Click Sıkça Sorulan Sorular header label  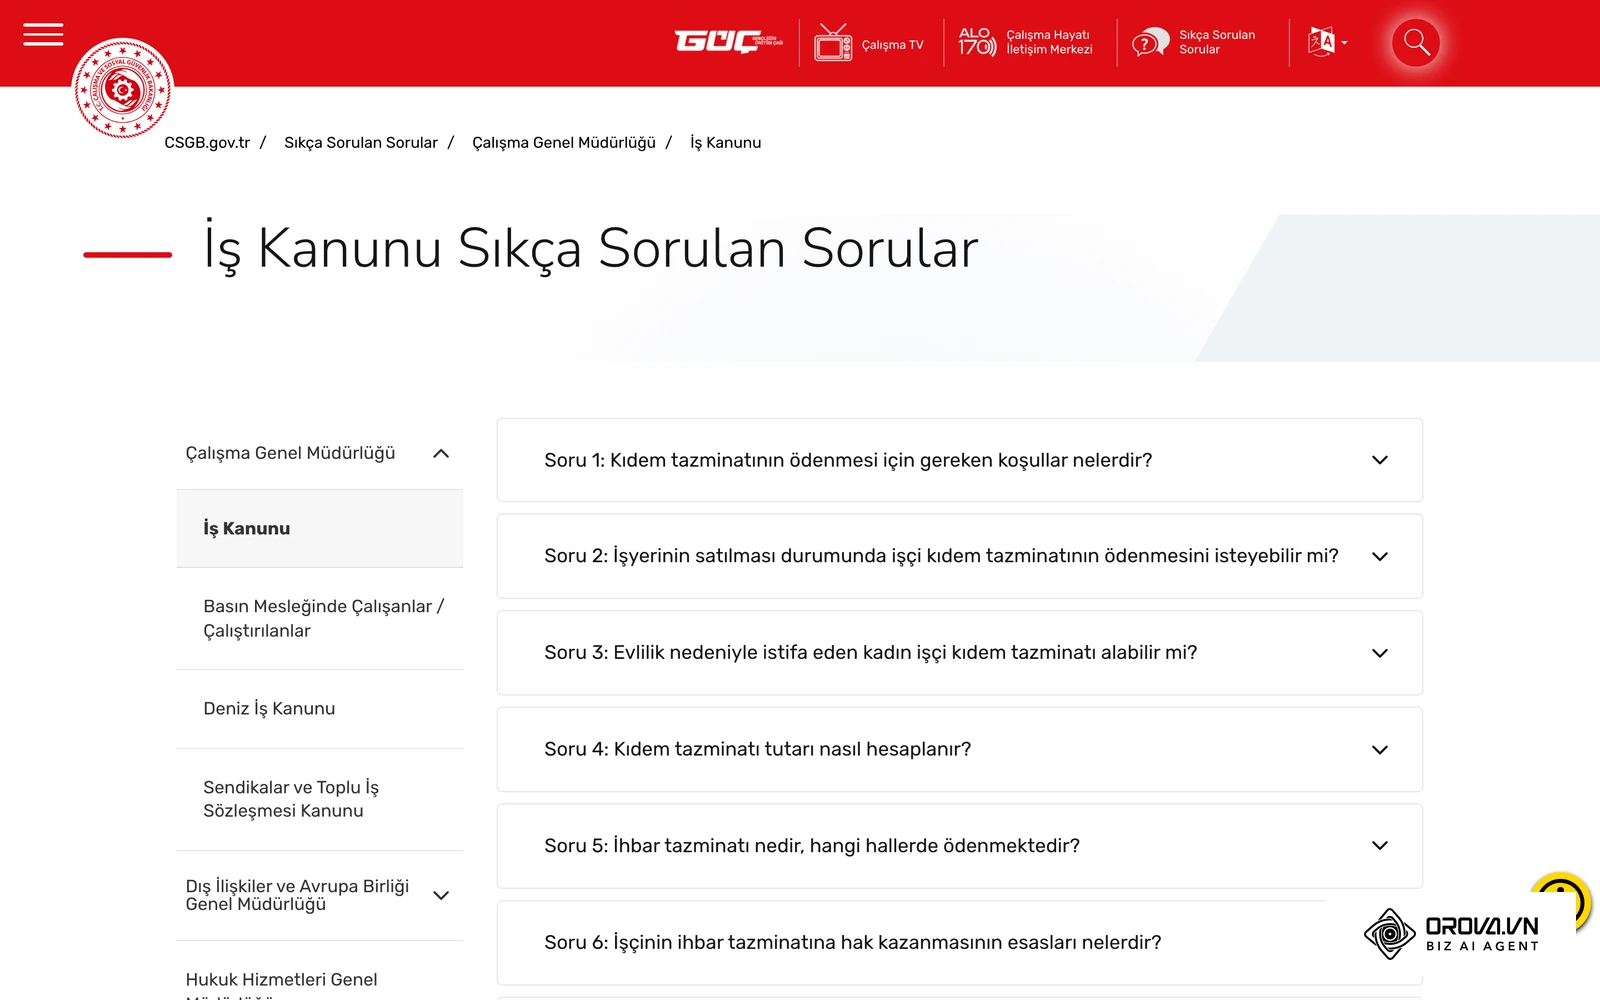click(1216, 42)
